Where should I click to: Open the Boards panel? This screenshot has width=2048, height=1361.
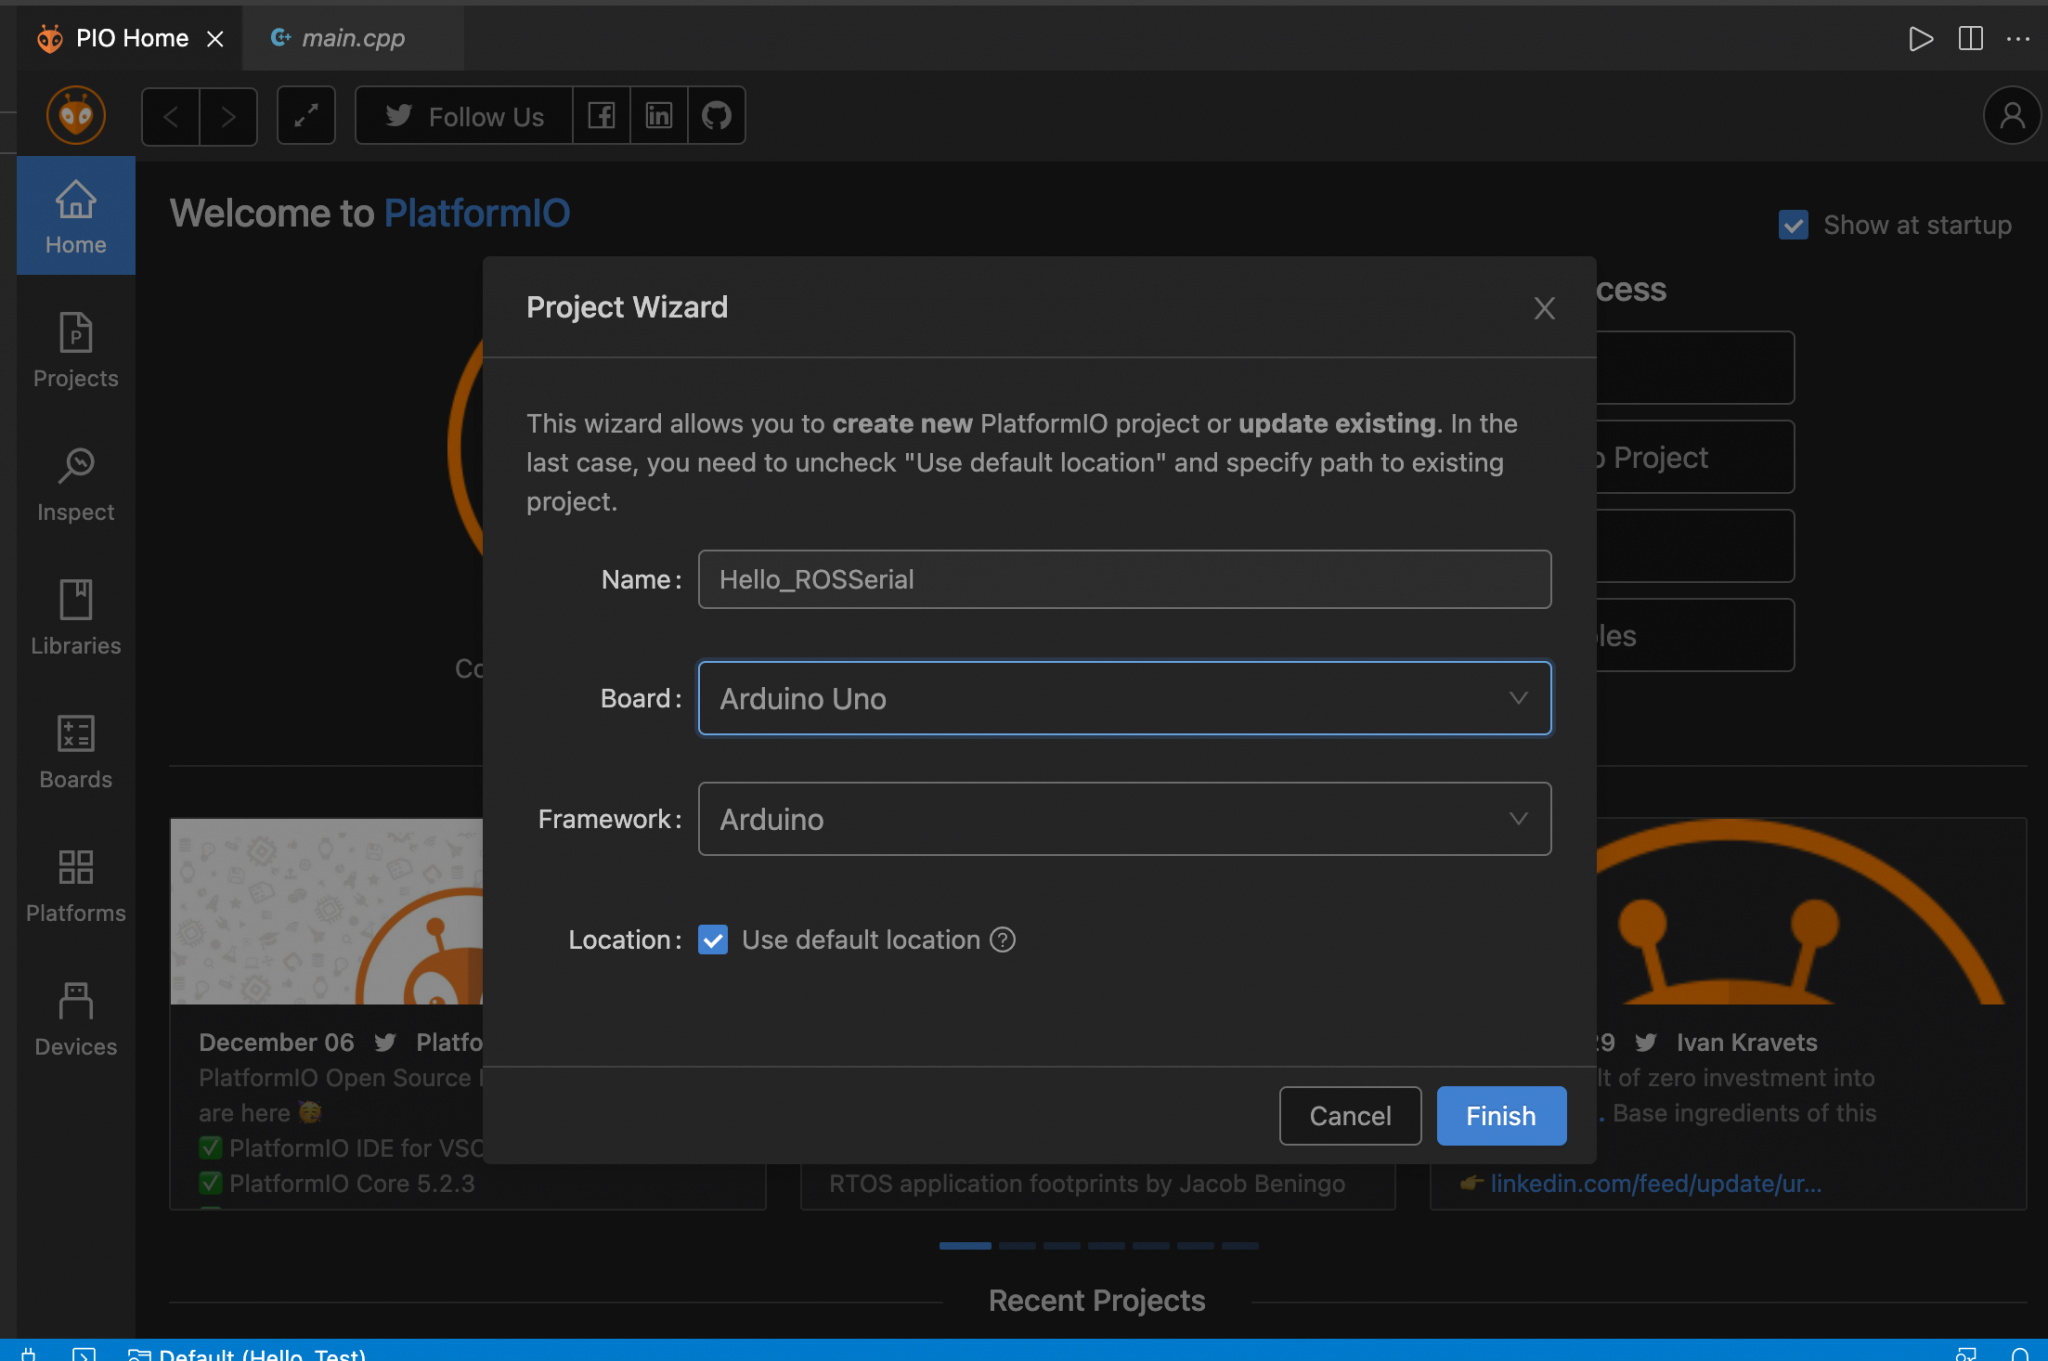75,750
